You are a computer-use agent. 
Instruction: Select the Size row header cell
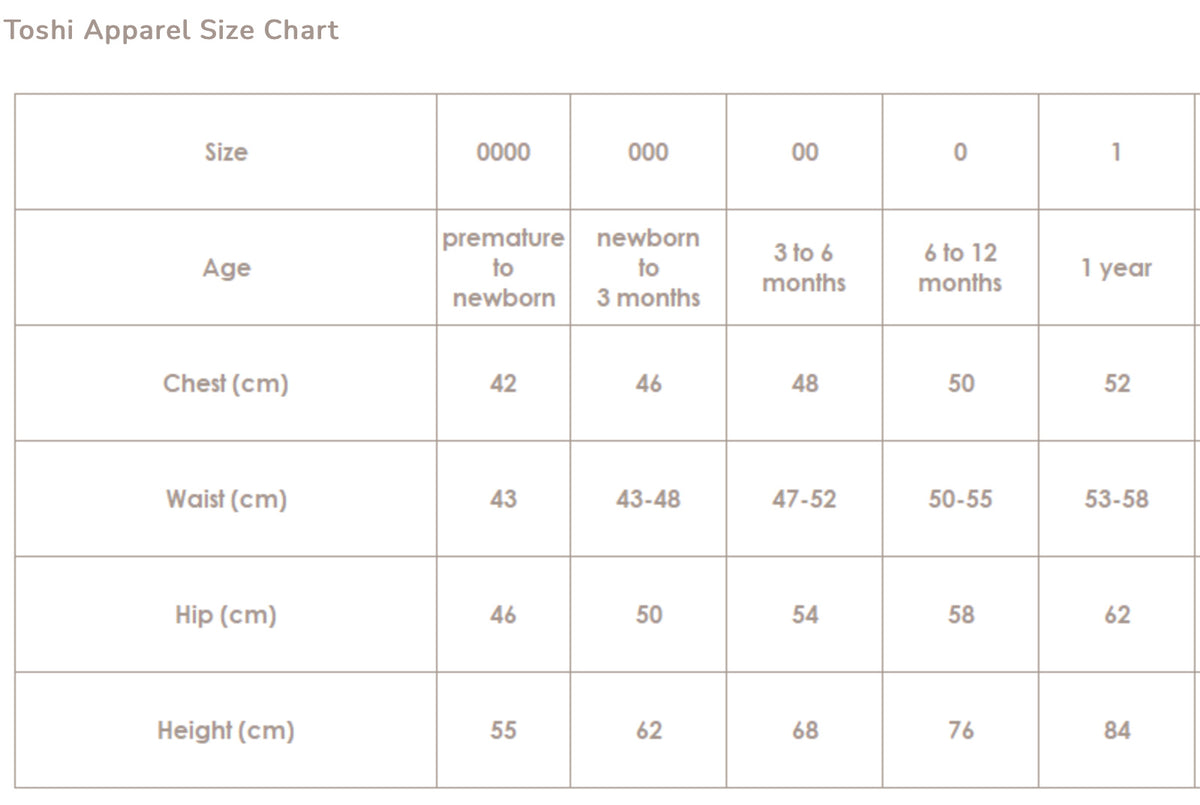point(226,152)
